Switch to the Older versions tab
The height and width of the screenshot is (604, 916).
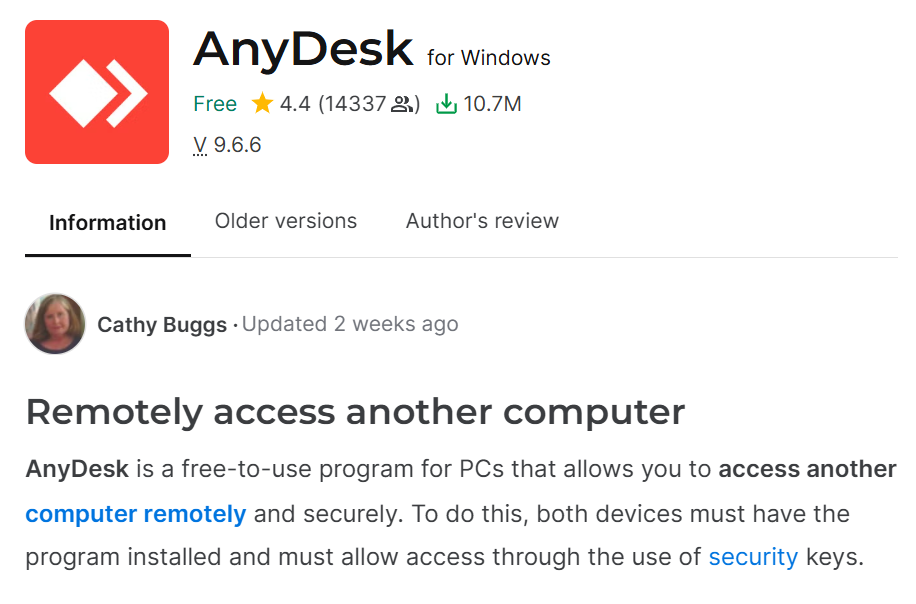(286, 221)
